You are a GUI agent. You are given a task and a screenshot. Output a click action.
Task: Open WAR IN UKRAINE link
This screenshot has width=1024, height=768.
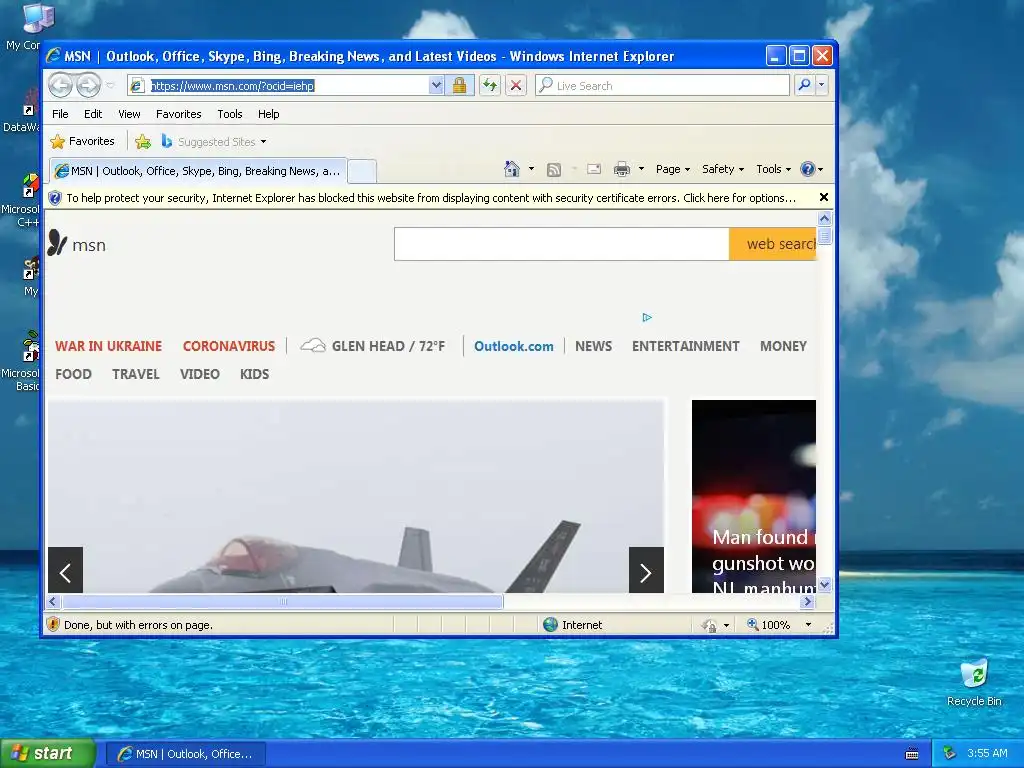[x=108, y=346]
